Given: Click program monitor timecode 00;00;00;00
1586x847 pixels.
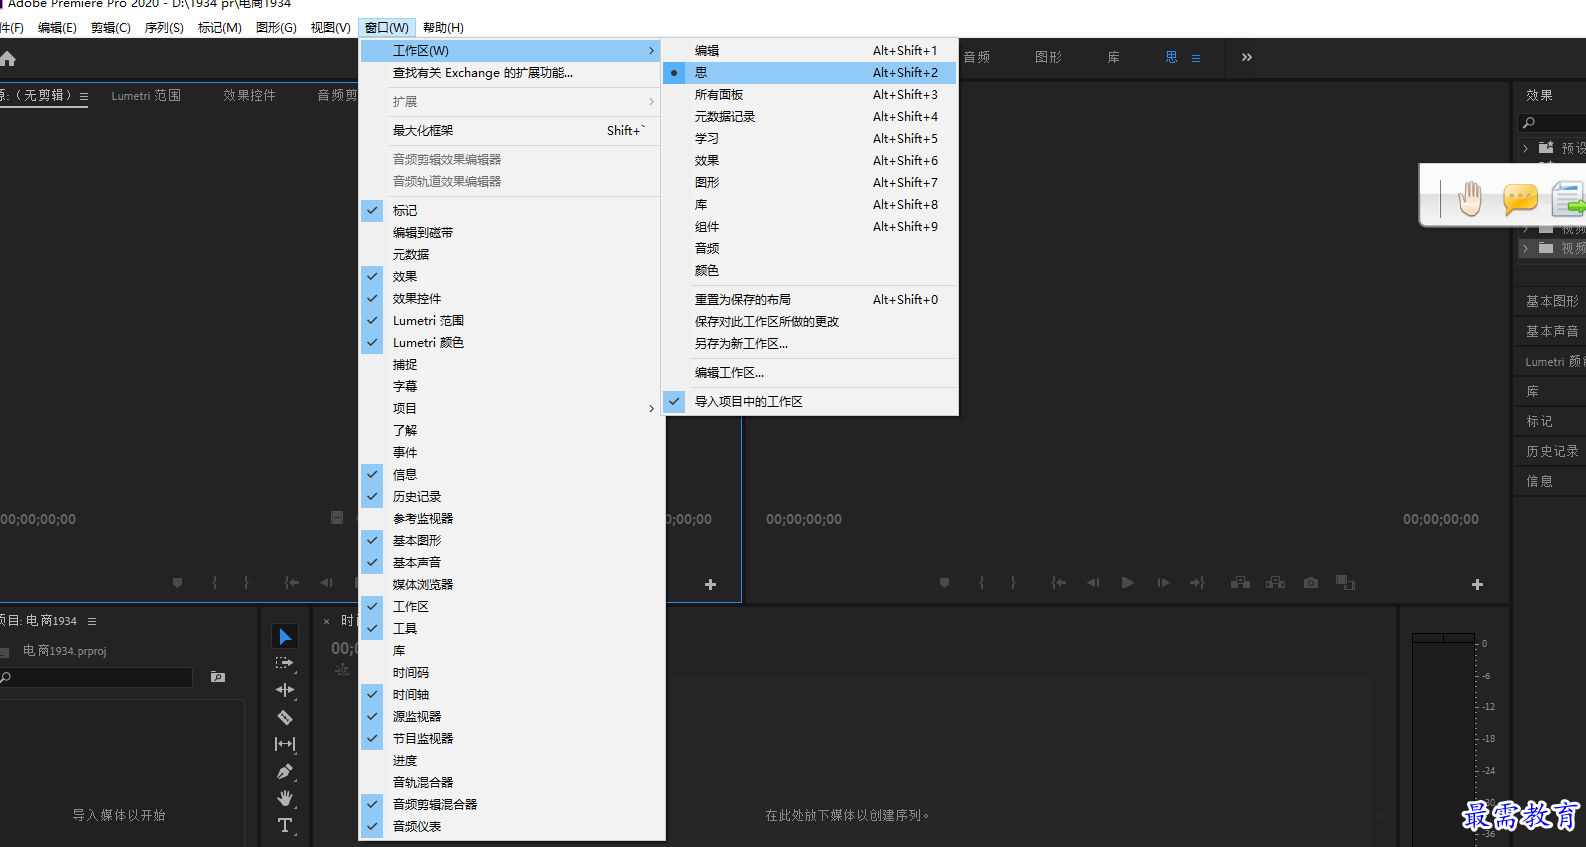Looking at the screenshot, I should (x=804, y=520).
